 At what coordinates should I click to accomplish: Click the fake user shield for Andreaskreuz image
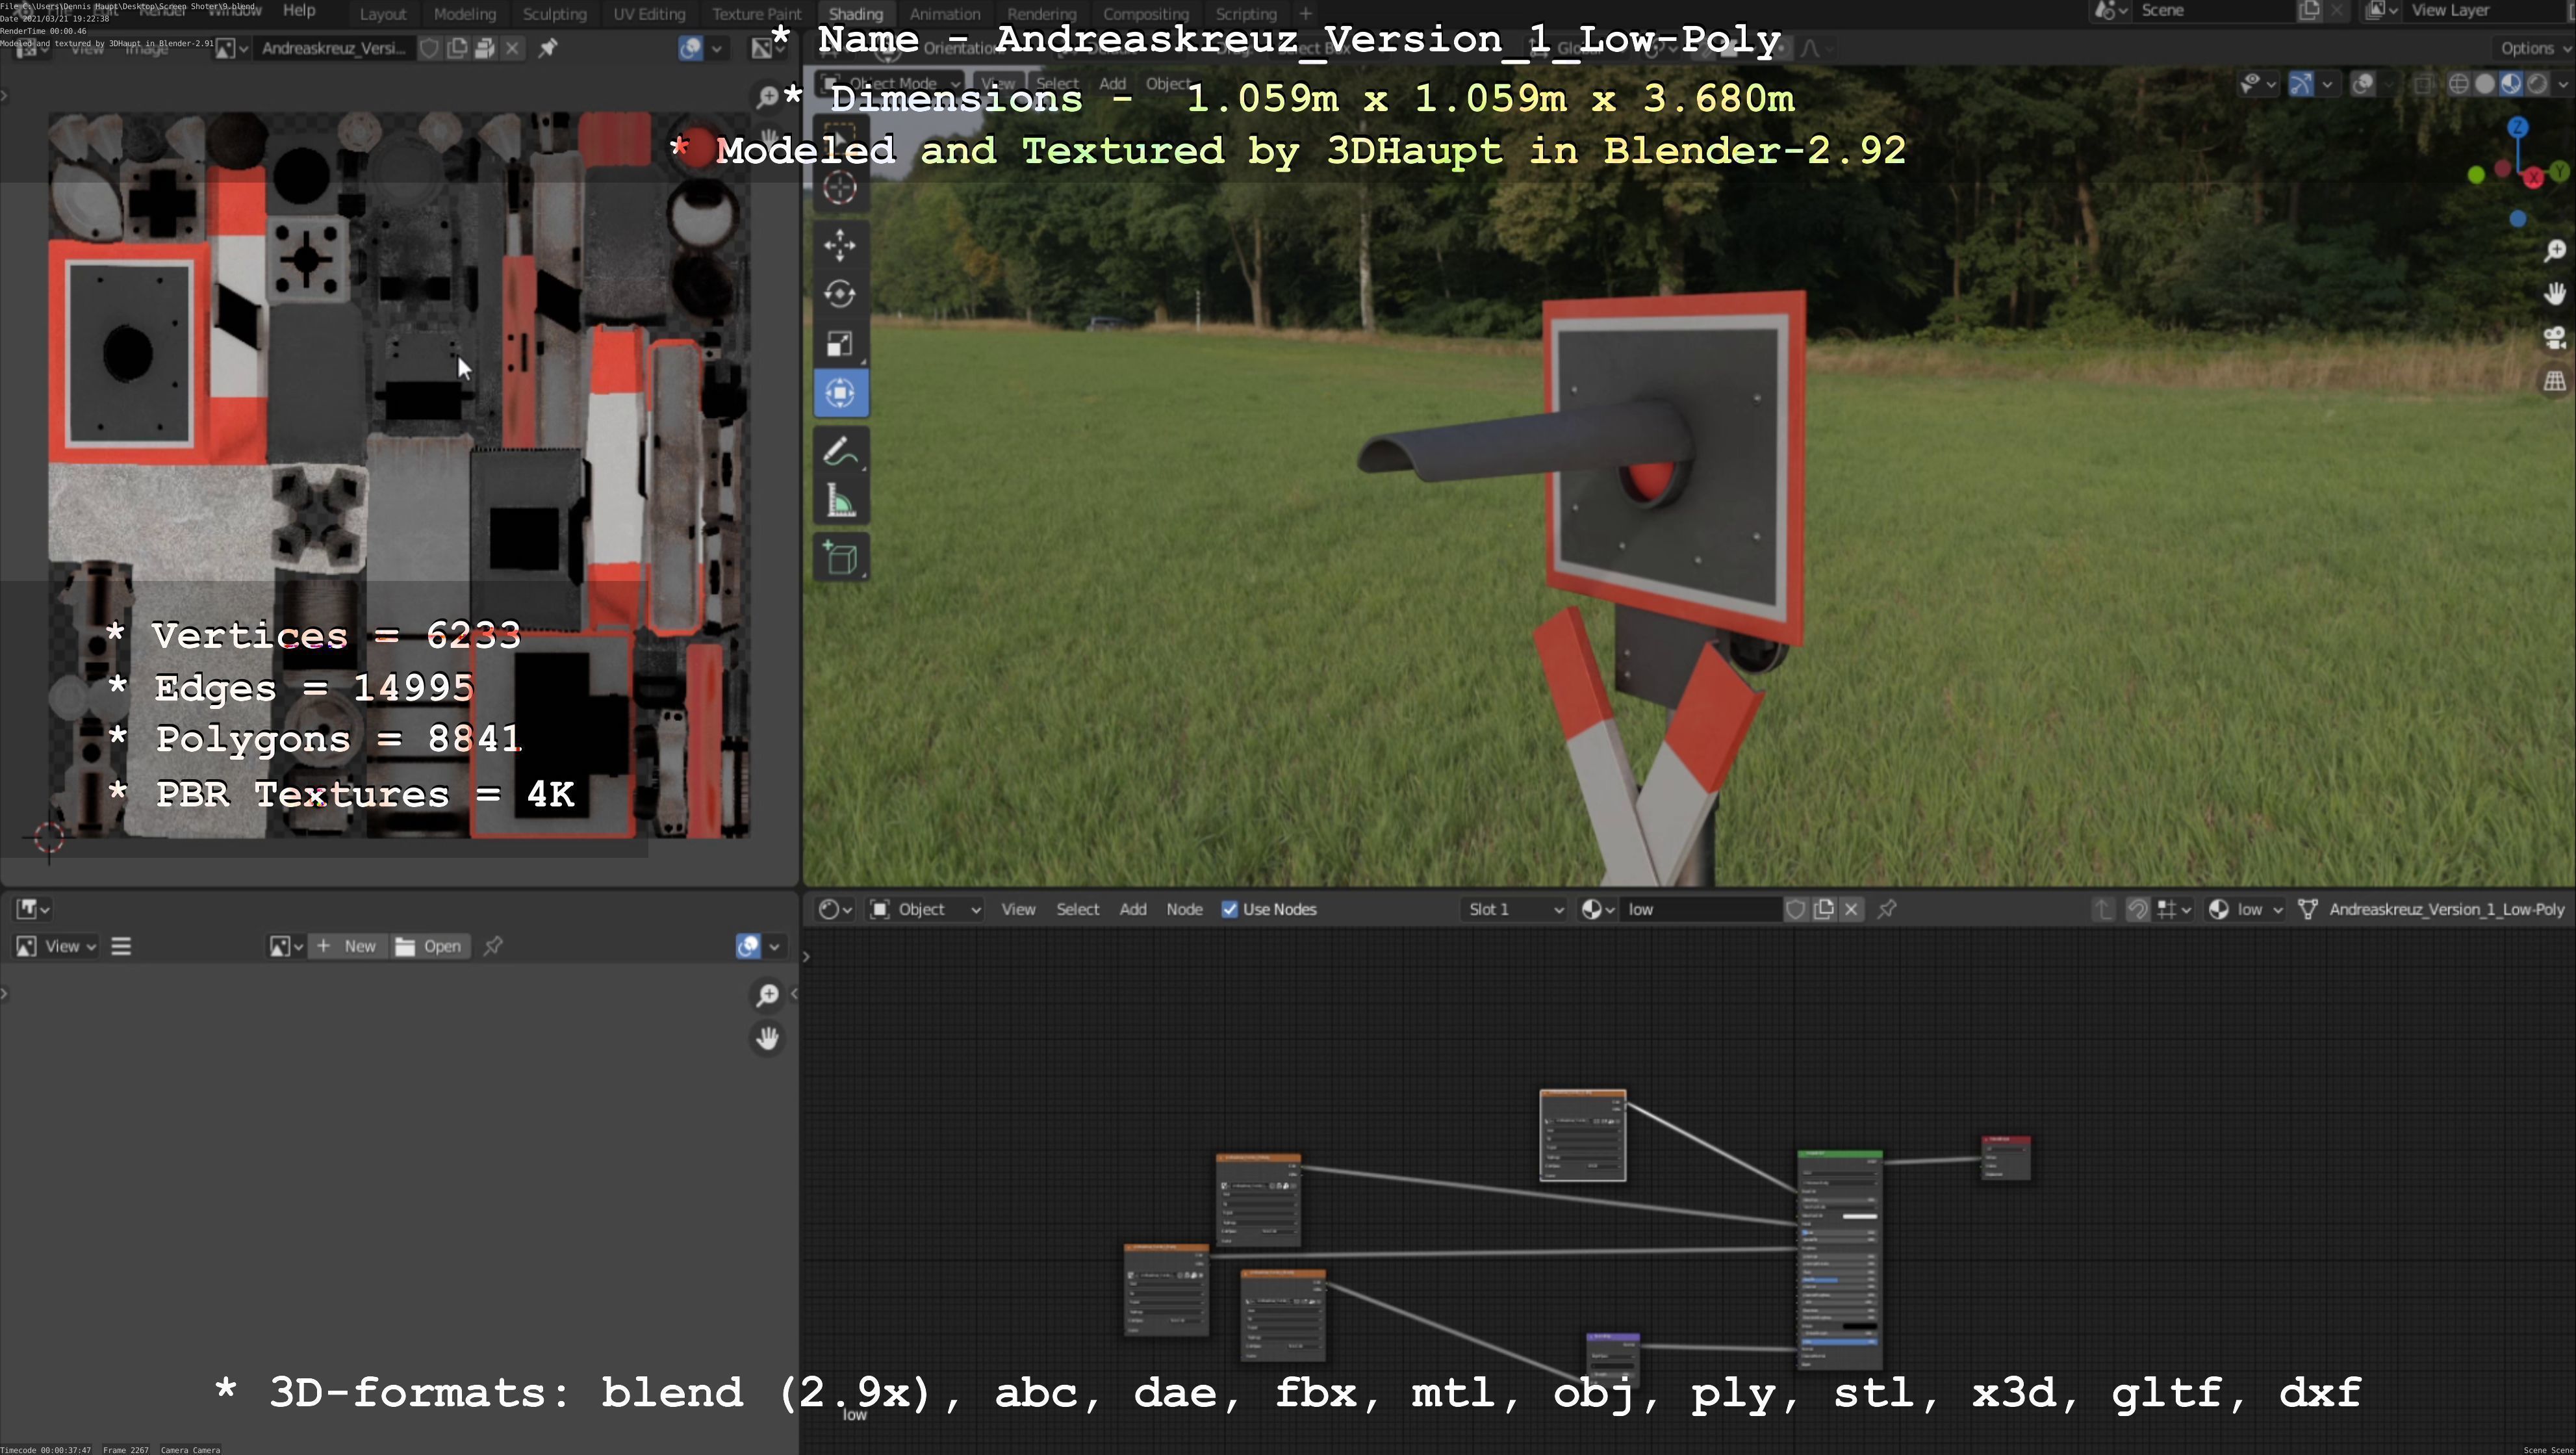coord(429,48)
